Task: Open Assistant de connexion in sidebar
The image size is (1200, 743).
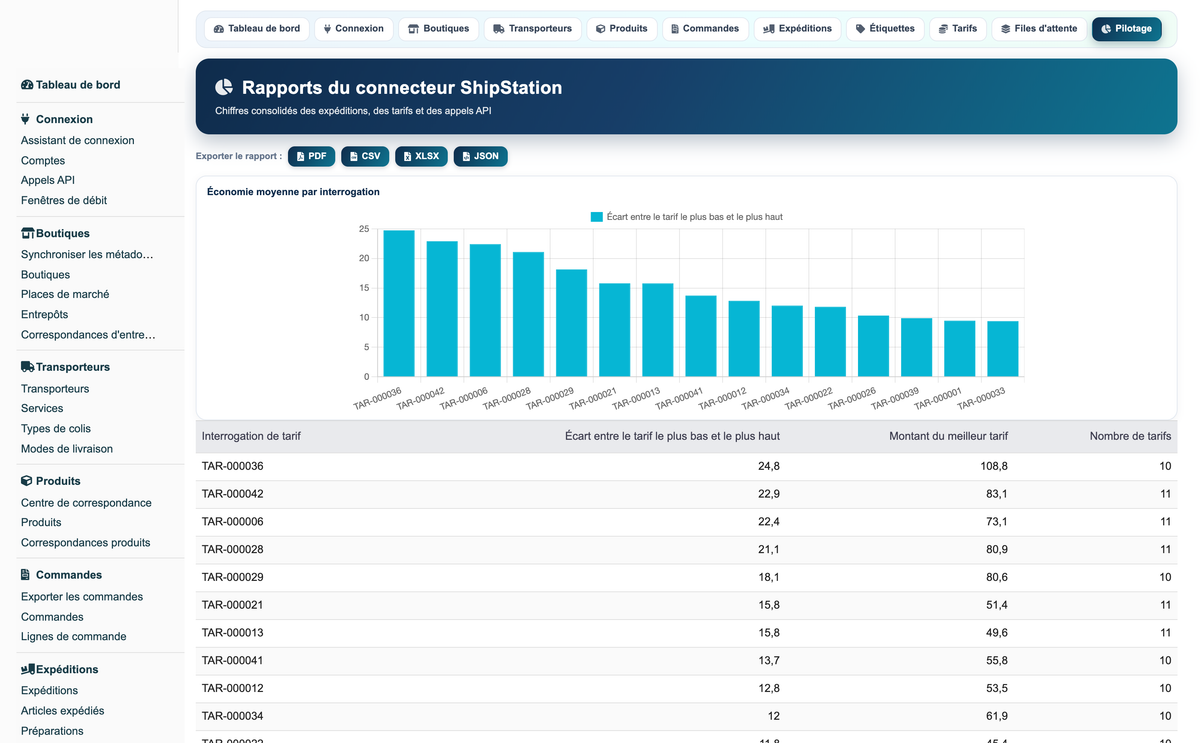Action: [x=78, y=141]
